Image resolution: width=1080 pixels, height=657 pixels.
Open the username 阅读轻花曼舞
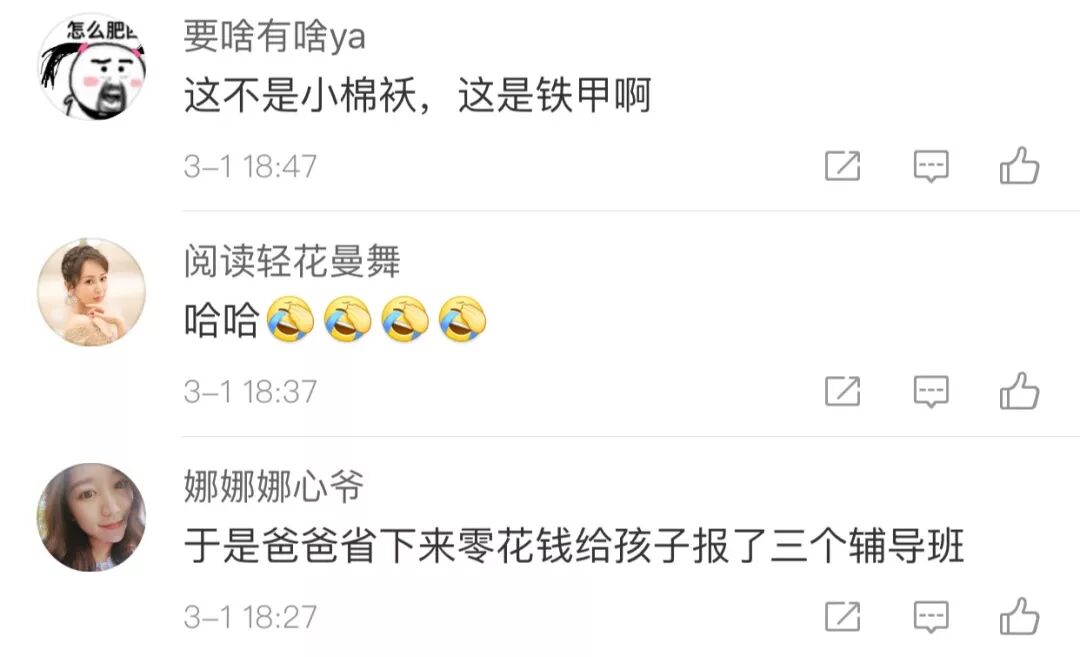click(x=292, y=261)
